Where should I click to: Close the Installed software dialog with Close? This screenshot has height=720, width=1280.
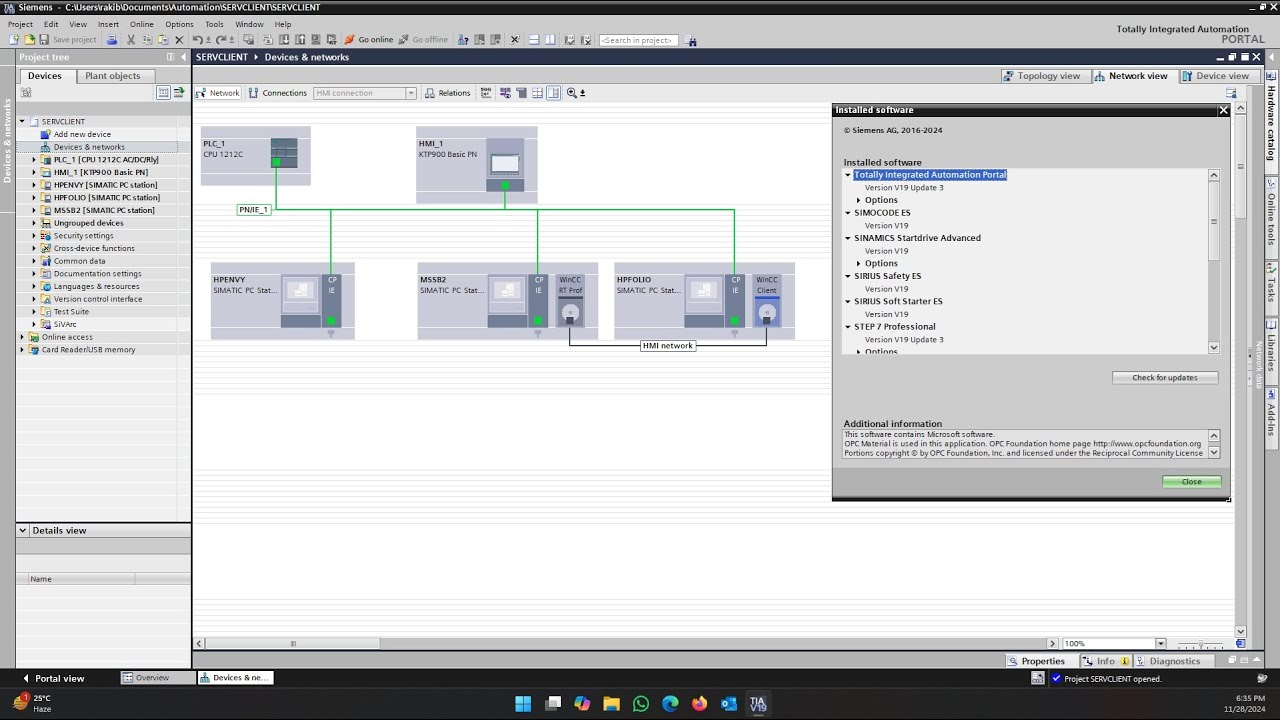[1191, 482]
